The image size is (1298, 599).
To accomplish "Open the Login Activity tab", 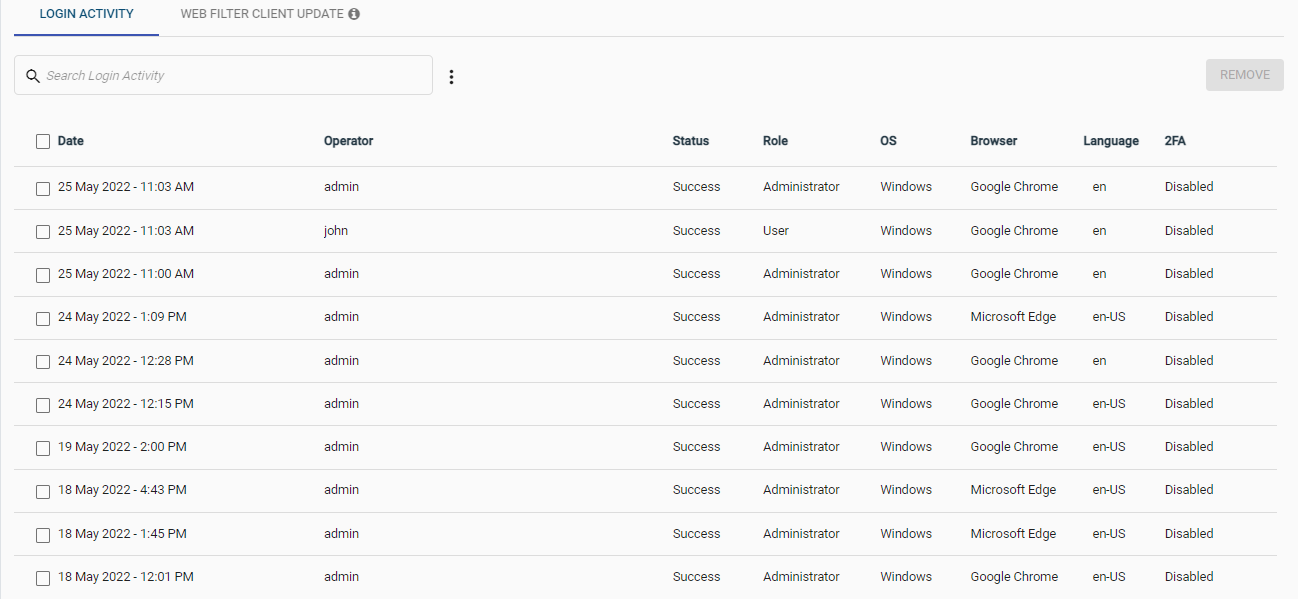I will click(x=86, y=15).
